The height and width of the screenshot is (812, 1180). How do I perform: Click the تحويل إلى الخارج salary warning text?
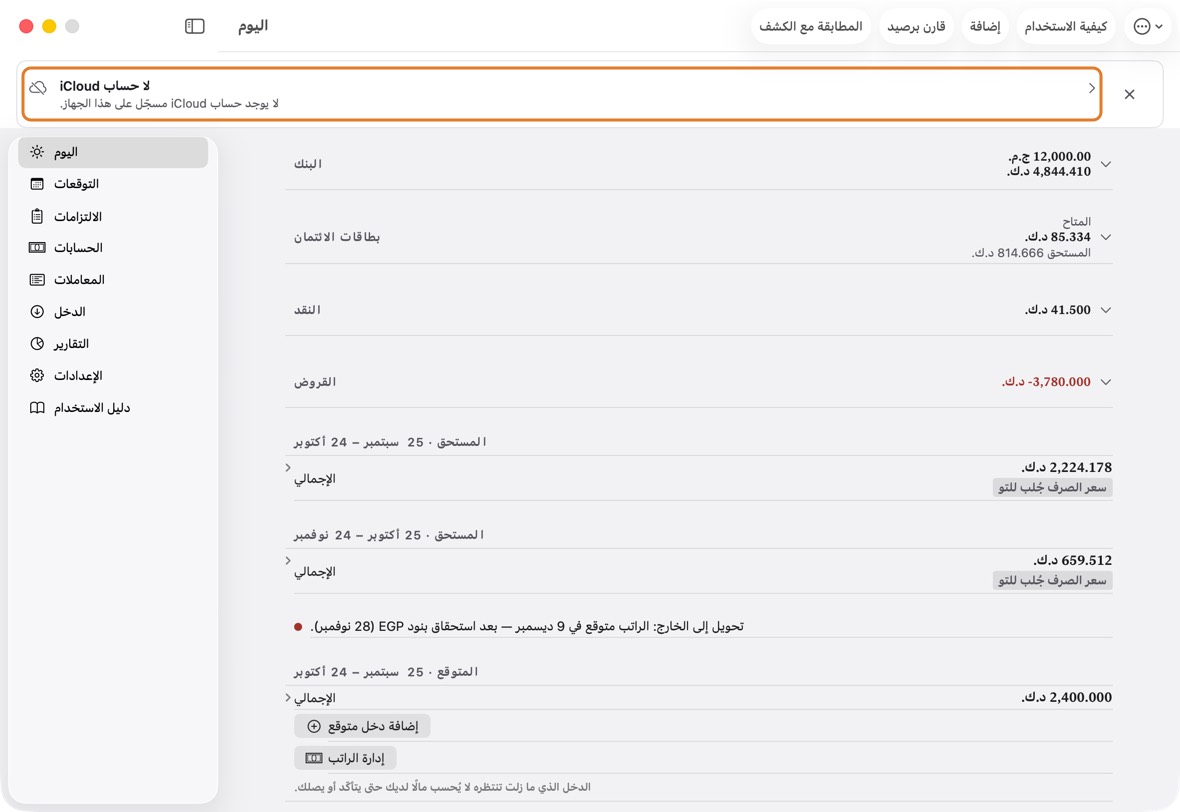tap(527, 626)
